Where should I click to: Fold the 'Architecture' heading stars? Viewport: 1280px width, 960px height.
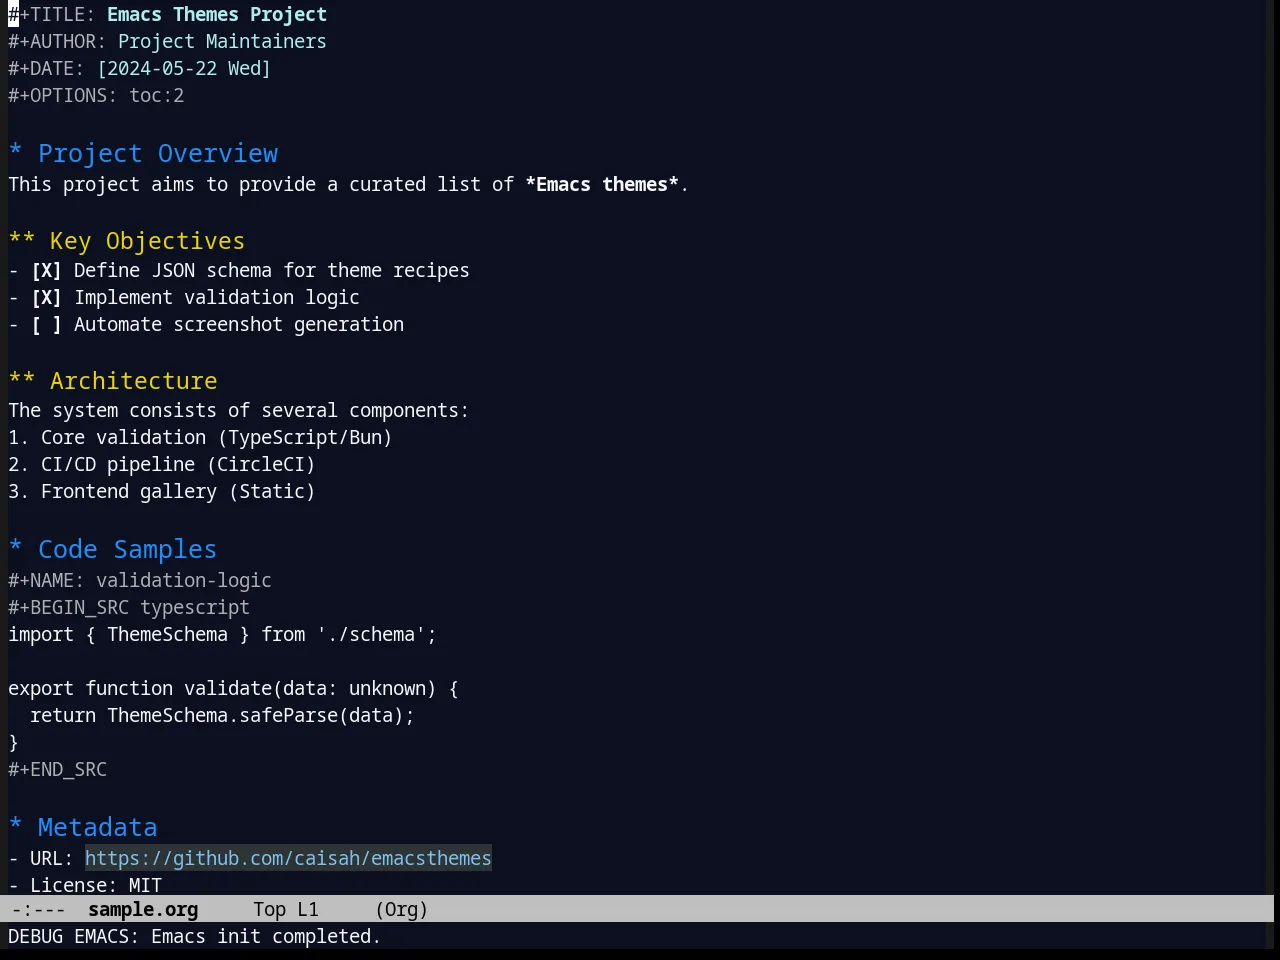(x=22, y=381)
